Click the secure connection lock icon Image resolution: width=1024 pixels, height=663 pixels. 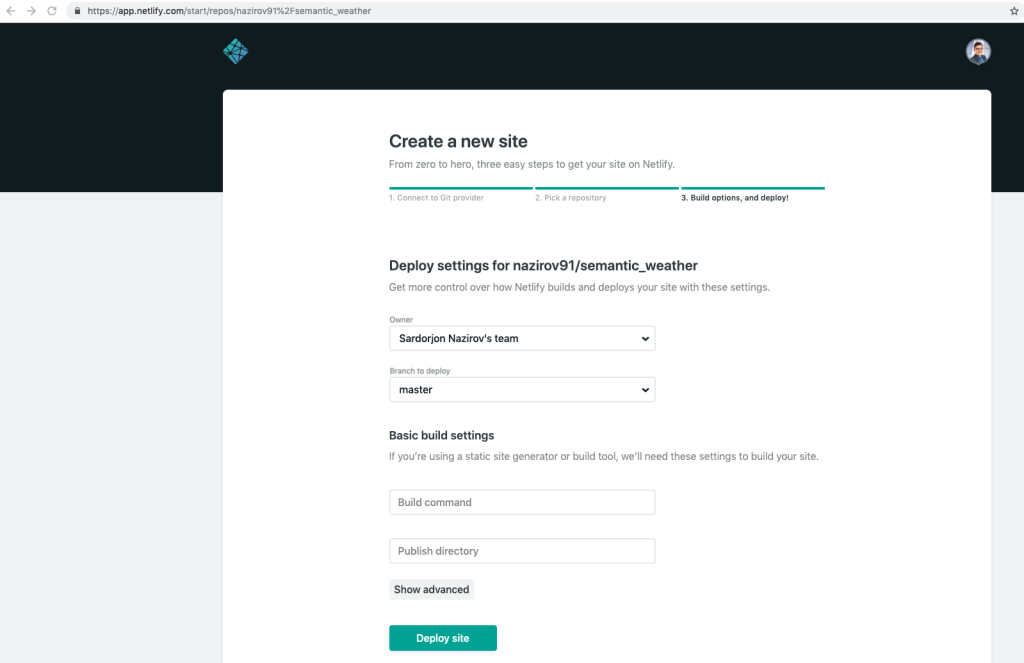77,11
